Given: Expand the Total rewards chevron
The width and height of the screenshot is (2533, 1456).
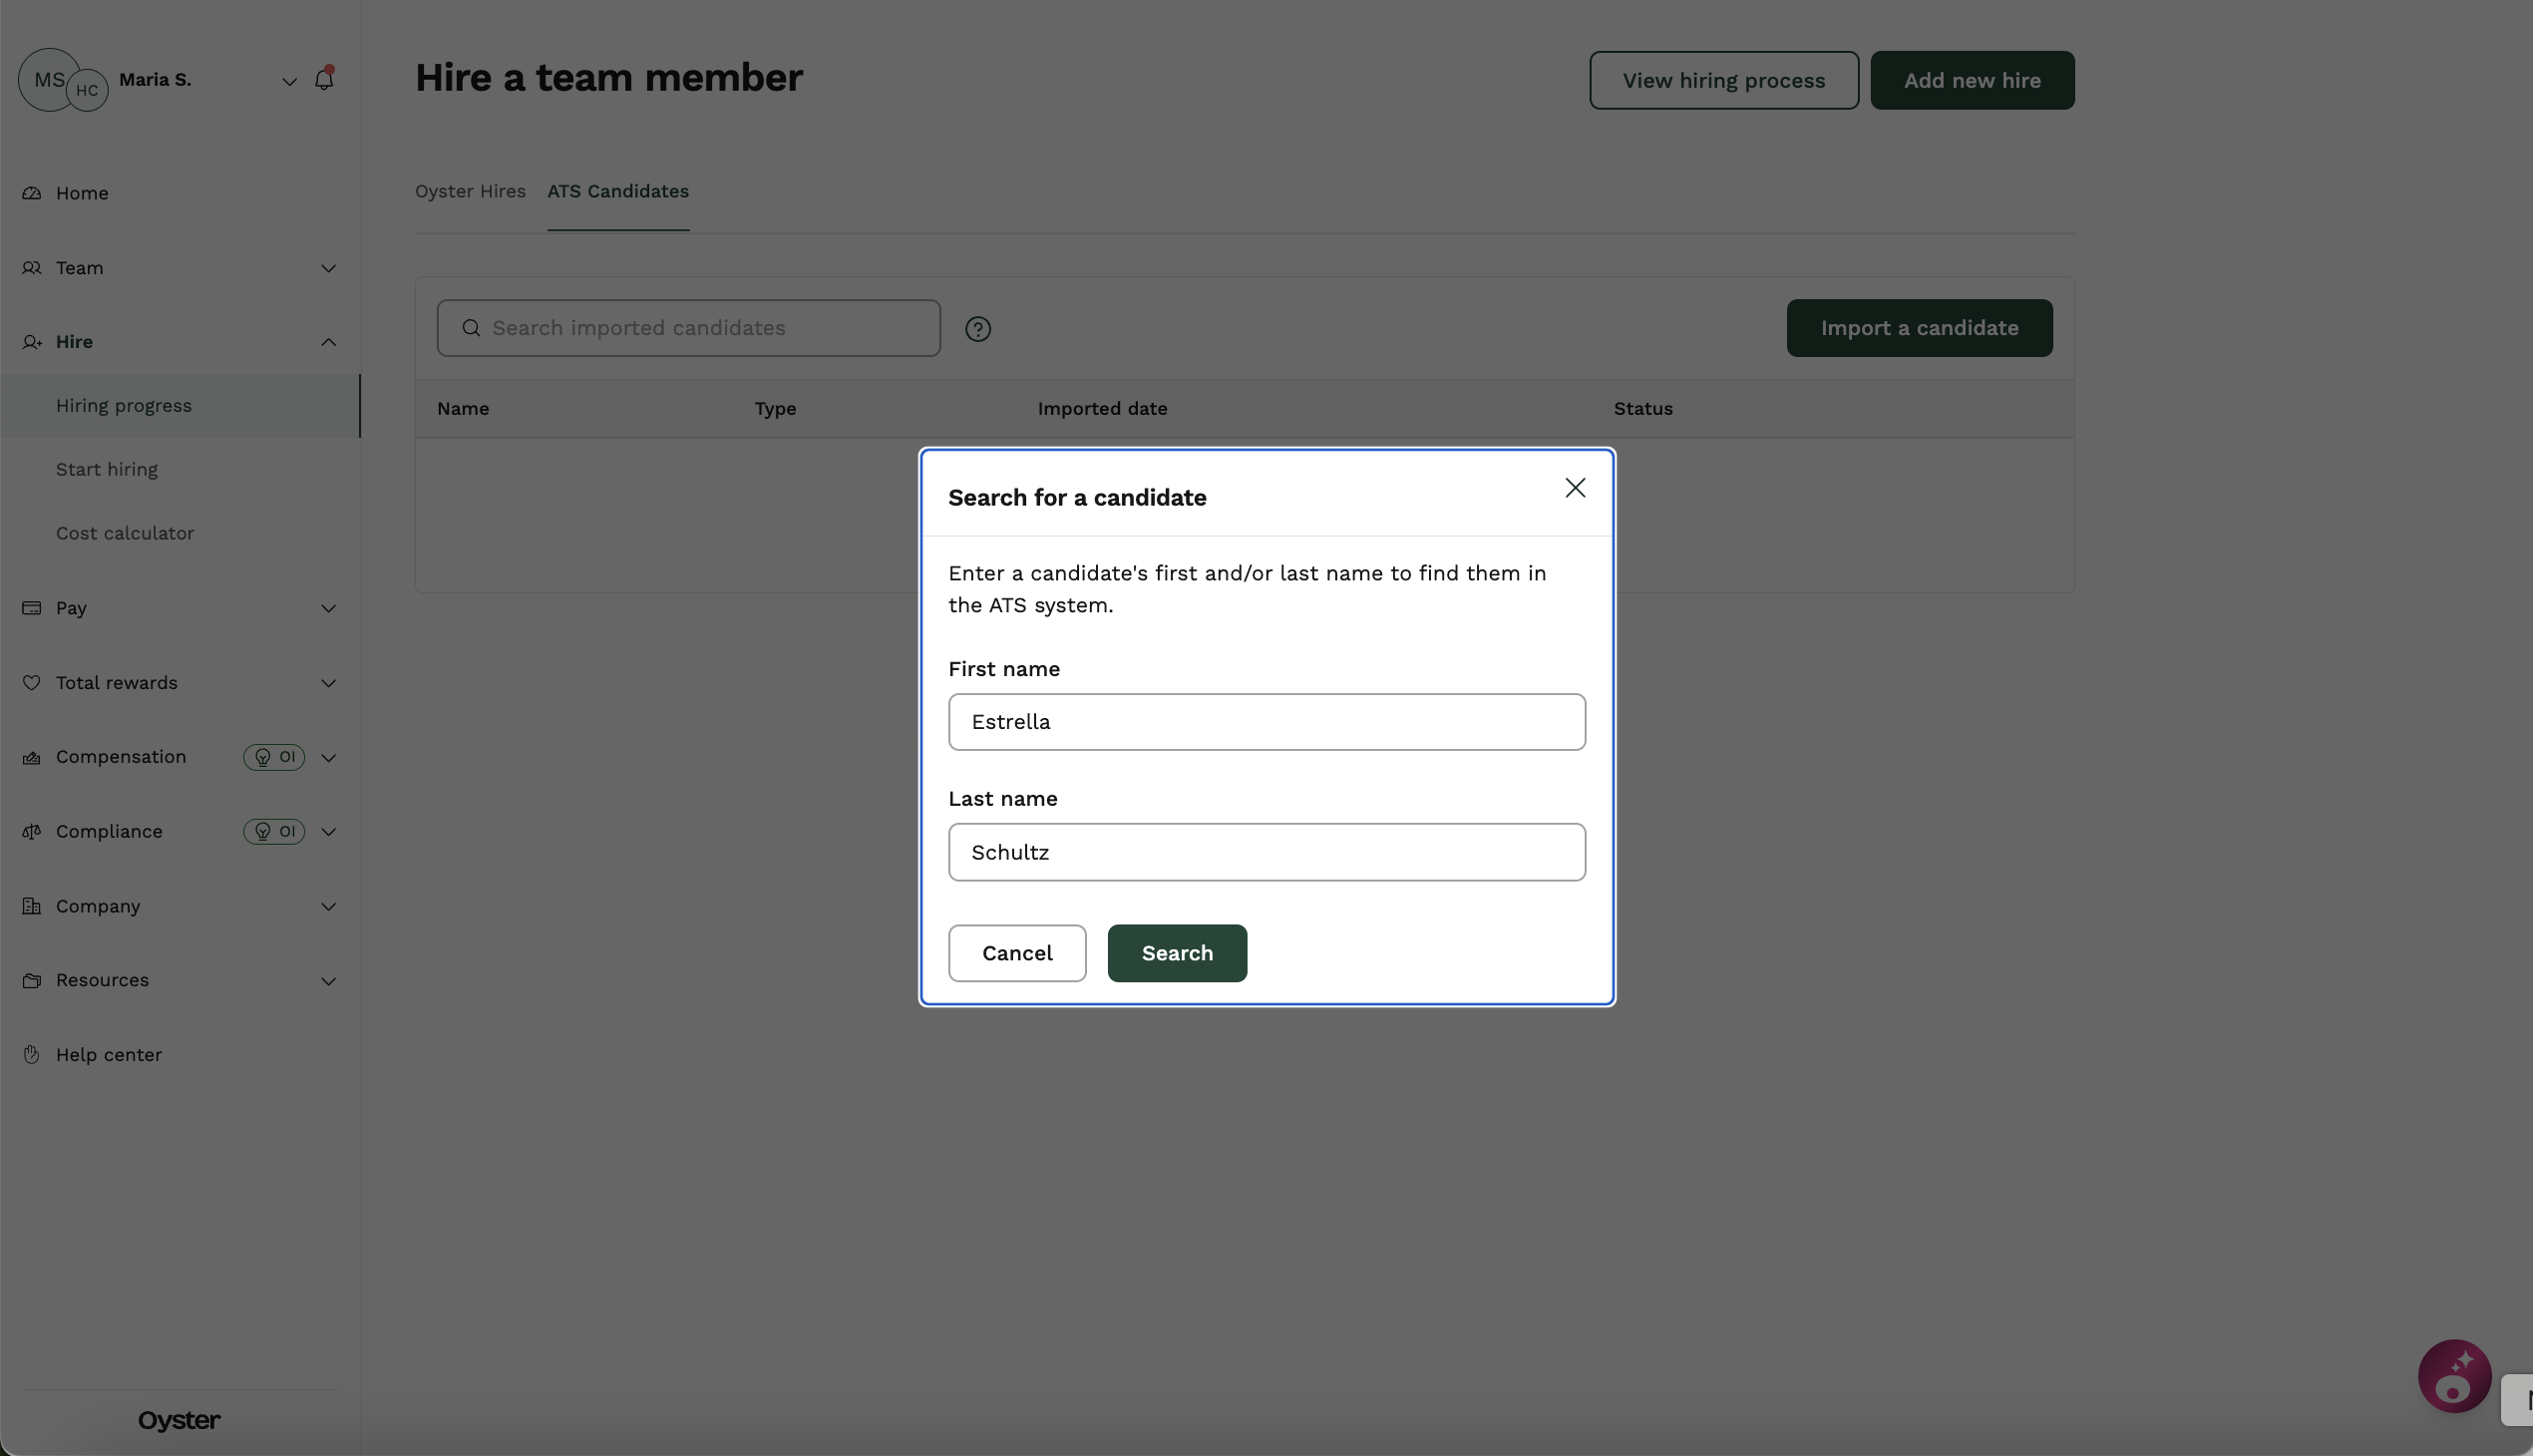Looking at the screenshot, I should [x=328, y=683].
